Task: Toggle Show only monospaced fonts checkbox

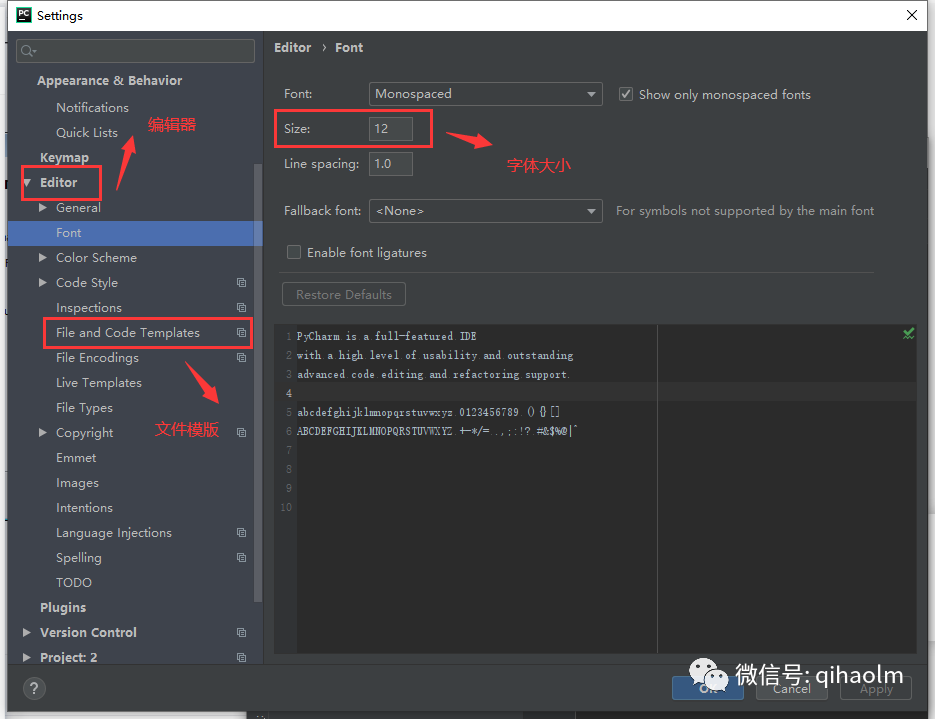Action: pos(626,94)
